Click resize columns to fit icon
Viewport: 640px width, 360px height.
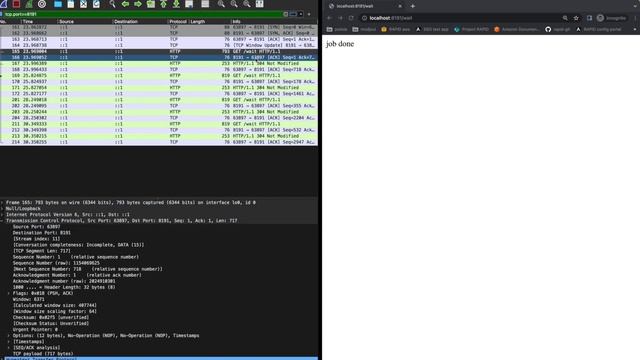260,4
